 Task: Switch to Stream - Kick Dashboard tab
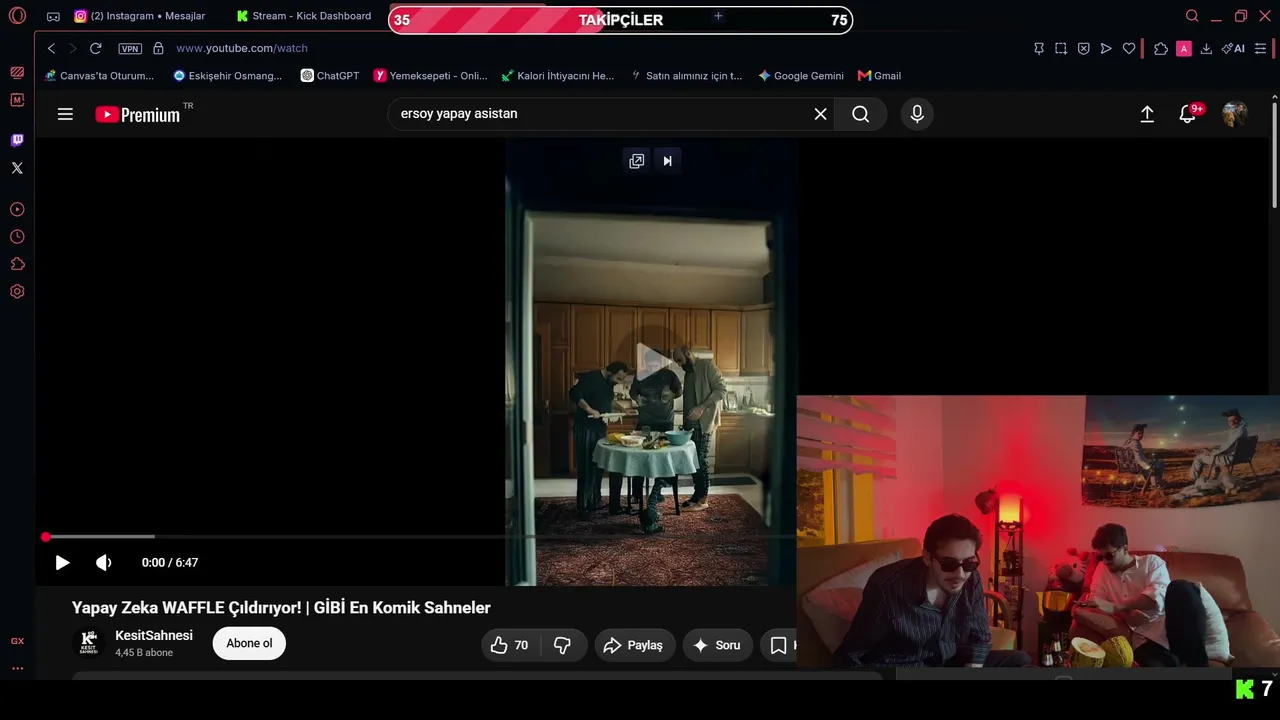[304, 16]
